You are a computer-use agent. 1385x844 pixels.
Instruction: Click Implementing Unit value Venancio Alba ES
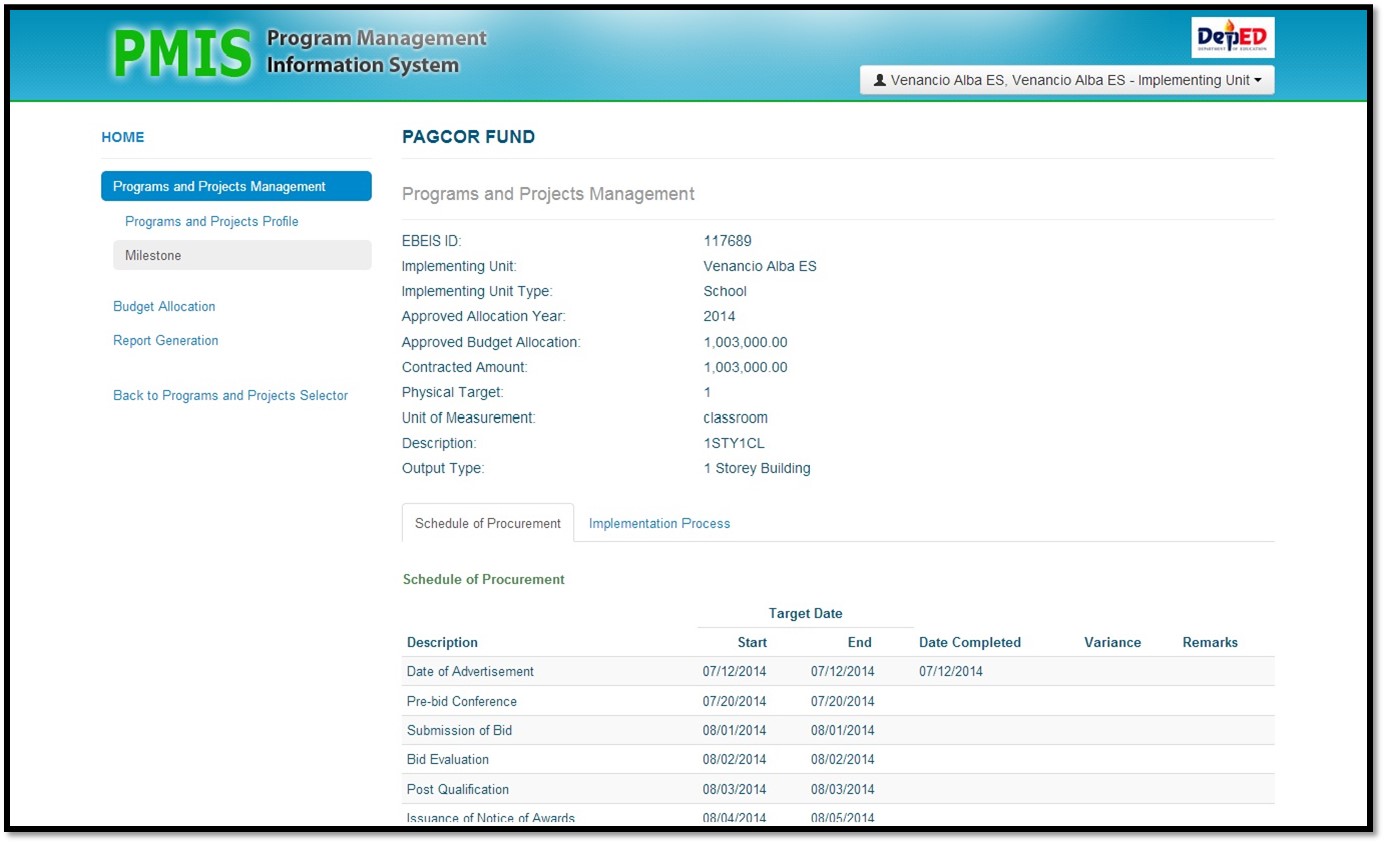[760, 266]
